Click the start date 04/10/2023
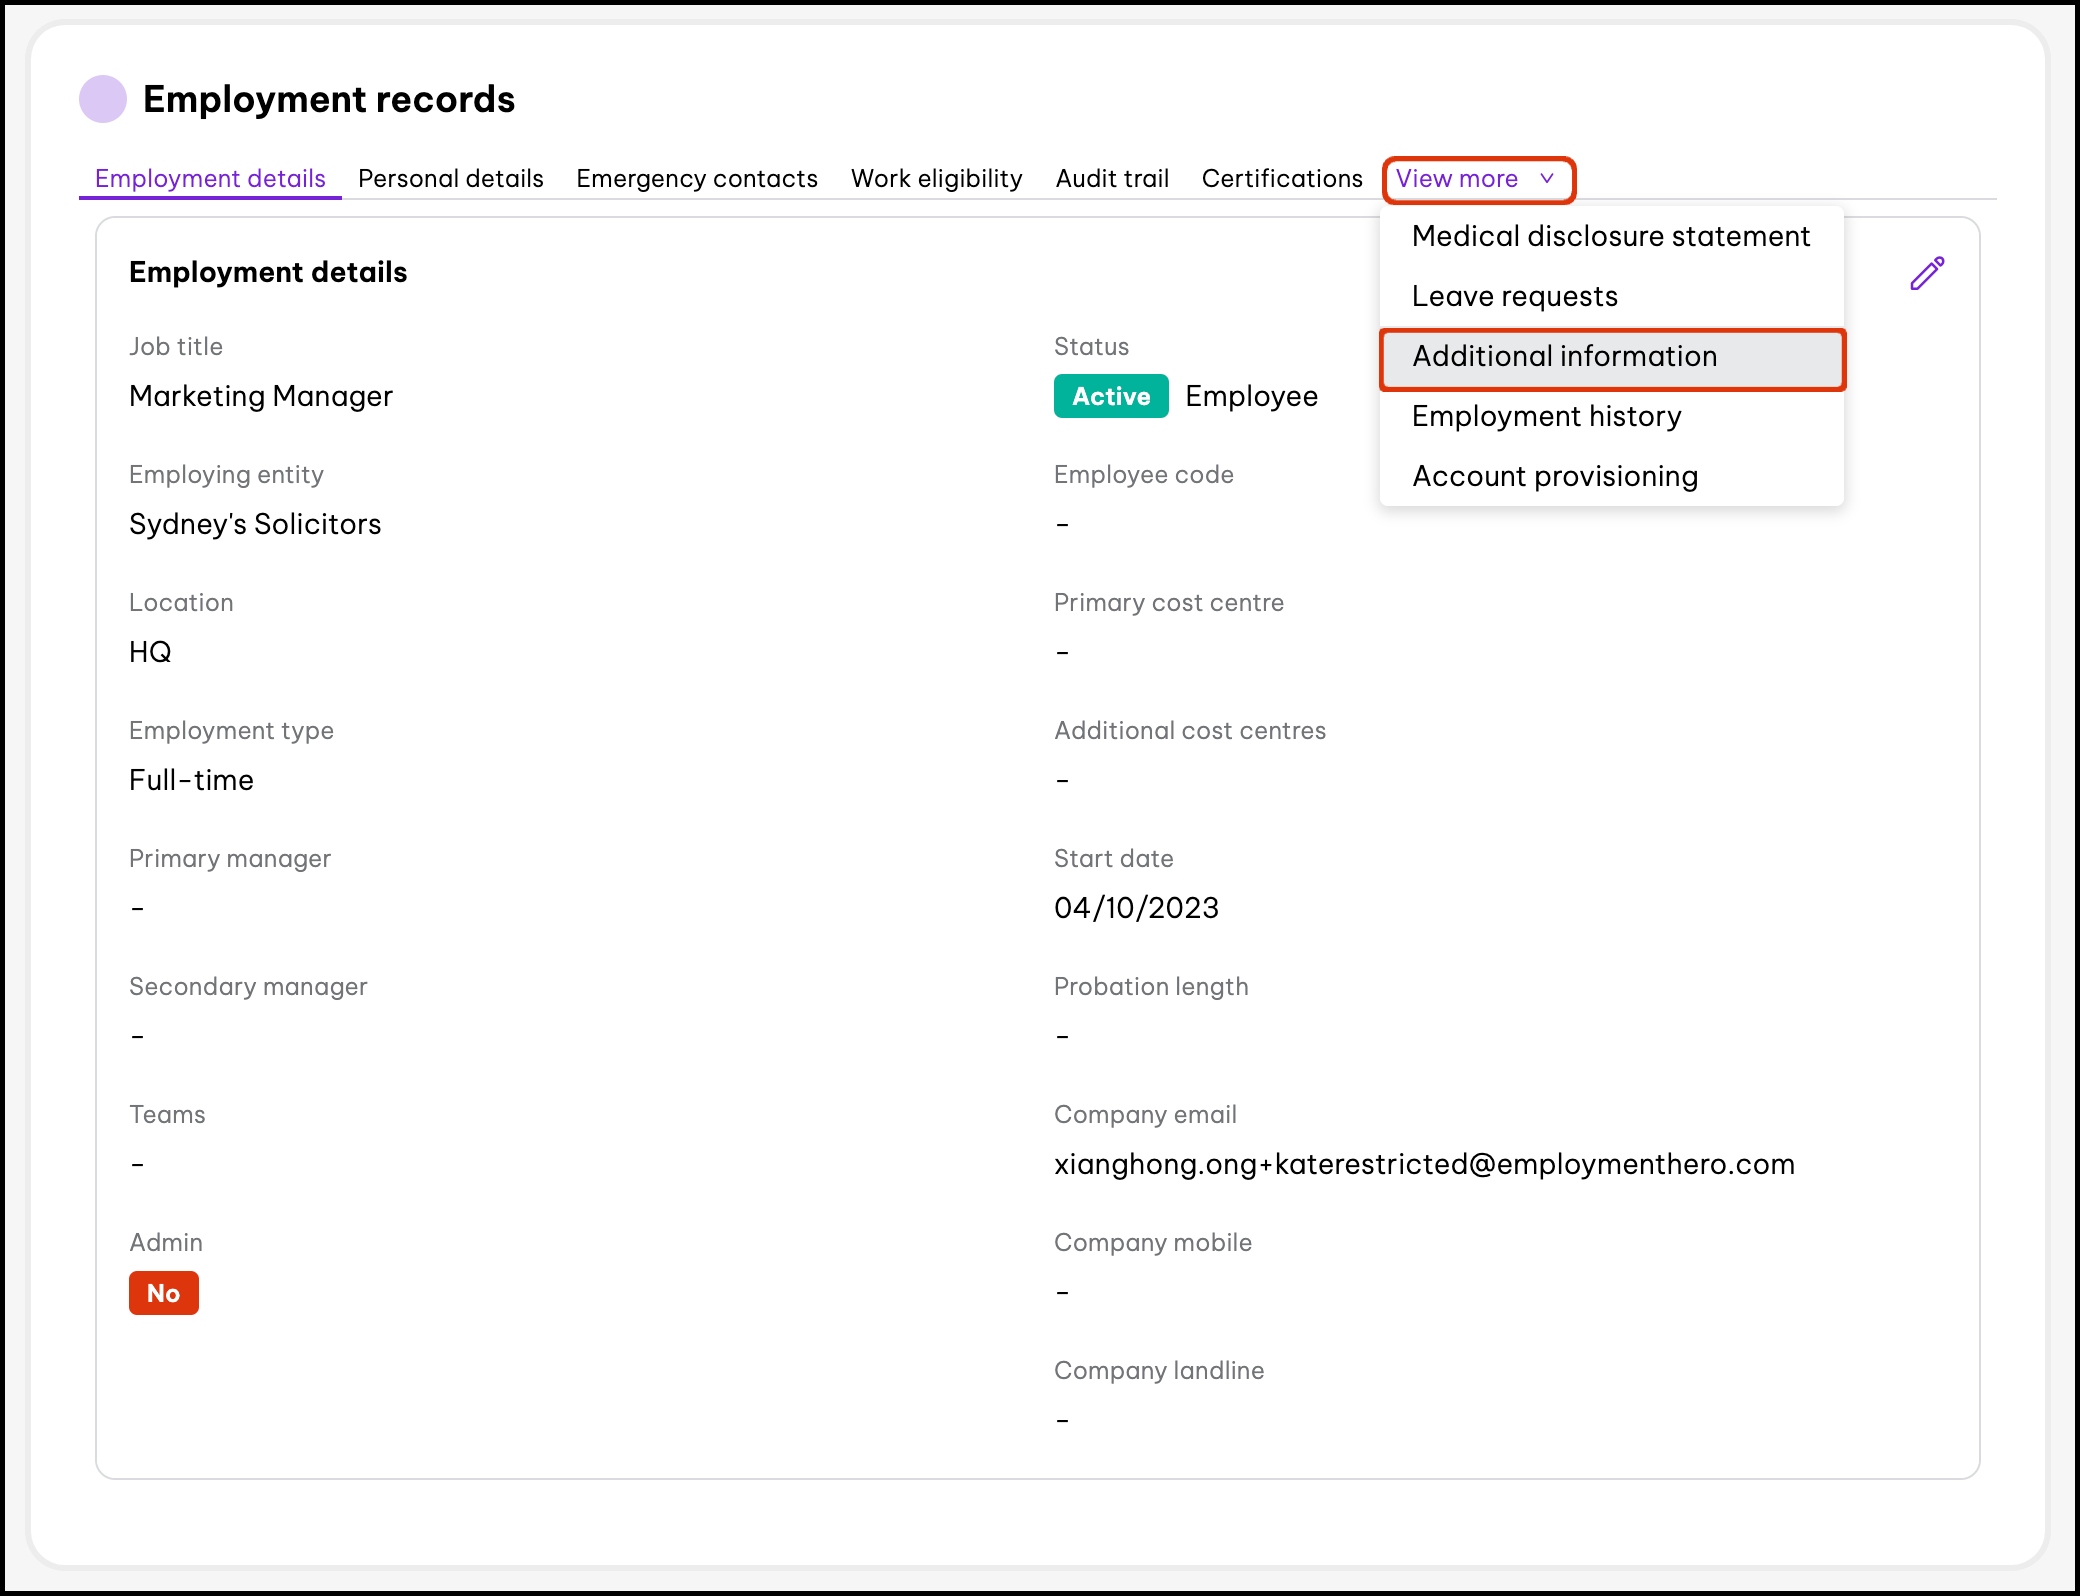The image size is (2080, 1596). [1136, 908]
